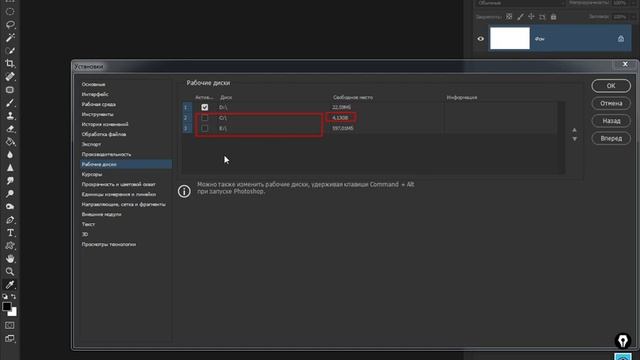Click the info icon beside hint text
Screen dimensions: 640x360
(x=184, y=191)
